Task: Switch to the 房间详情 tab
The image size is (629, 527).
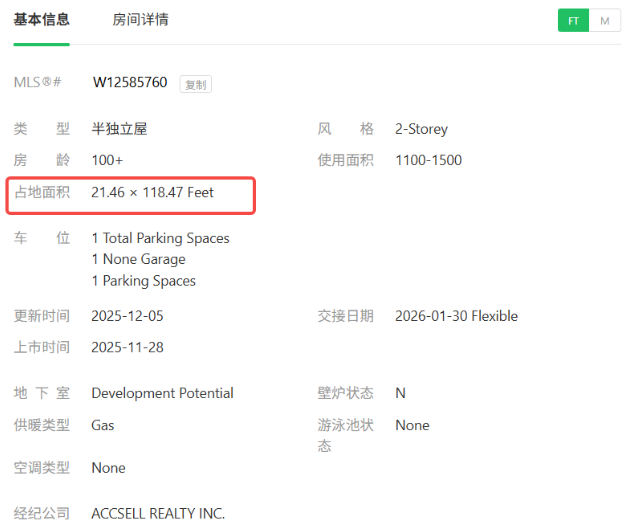Action: click(140, 20)
